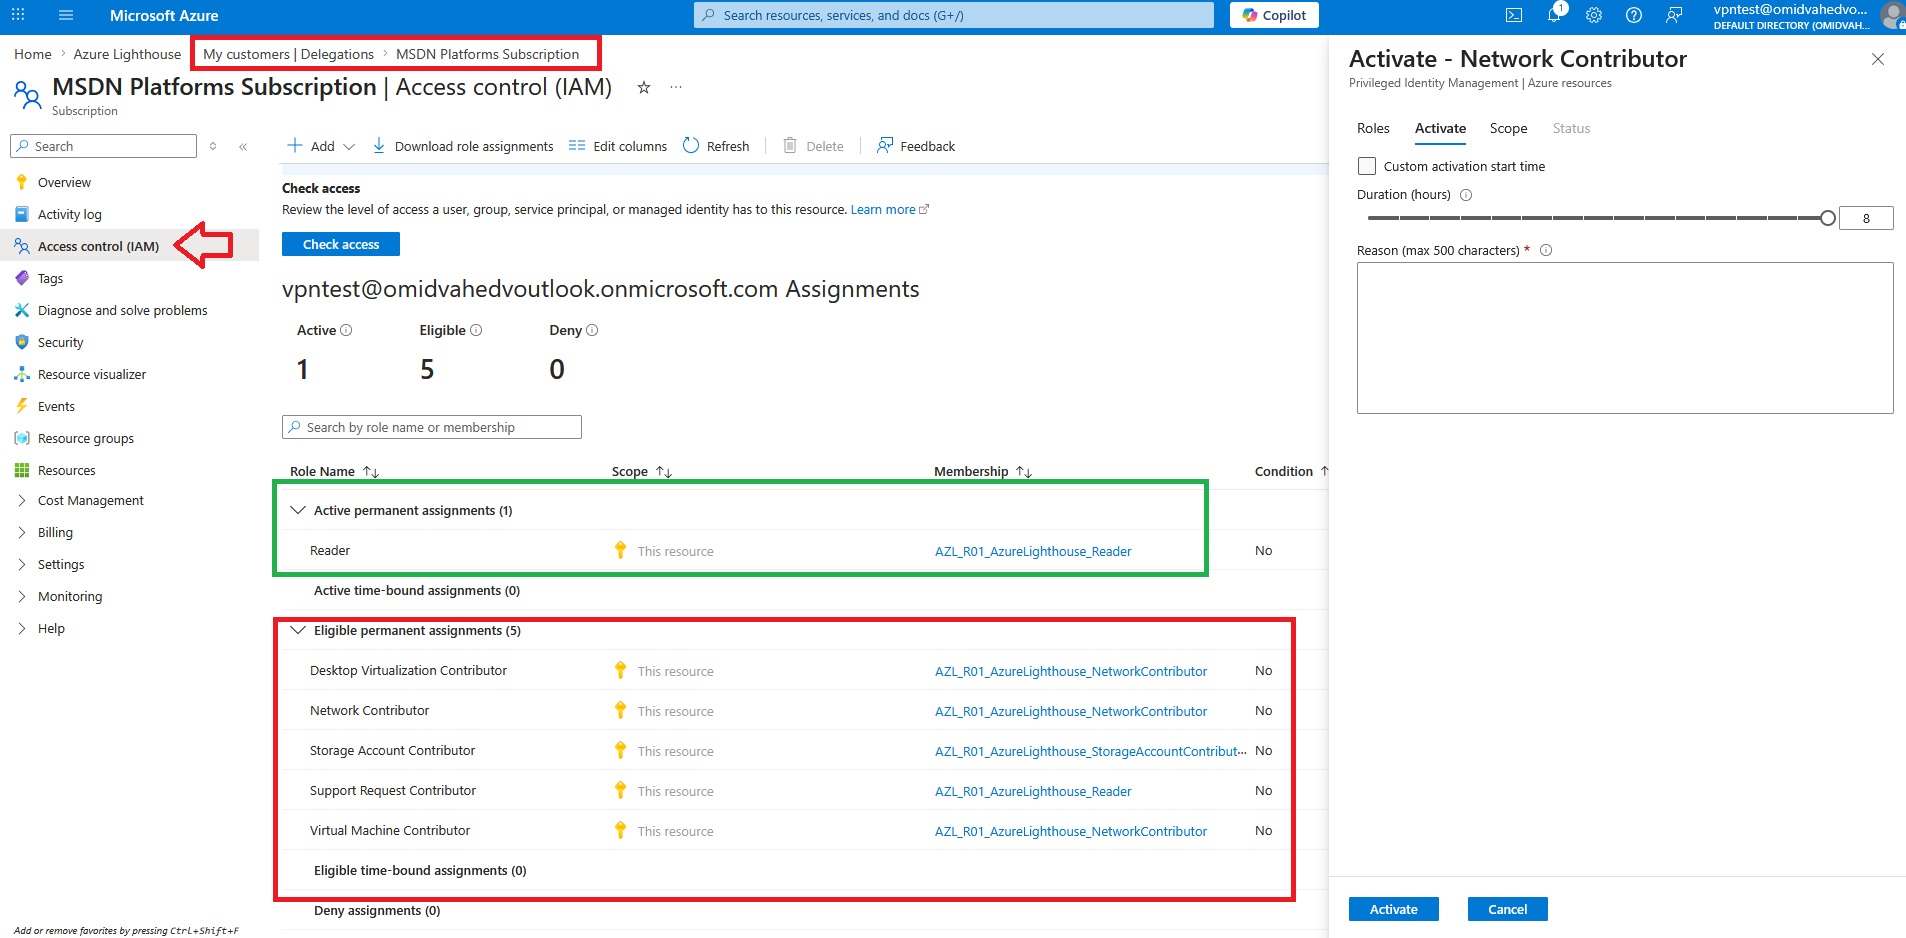Screen dimensions: 1906x938
Task: Open the Add dropdown menu
Action: click(321, 146)
